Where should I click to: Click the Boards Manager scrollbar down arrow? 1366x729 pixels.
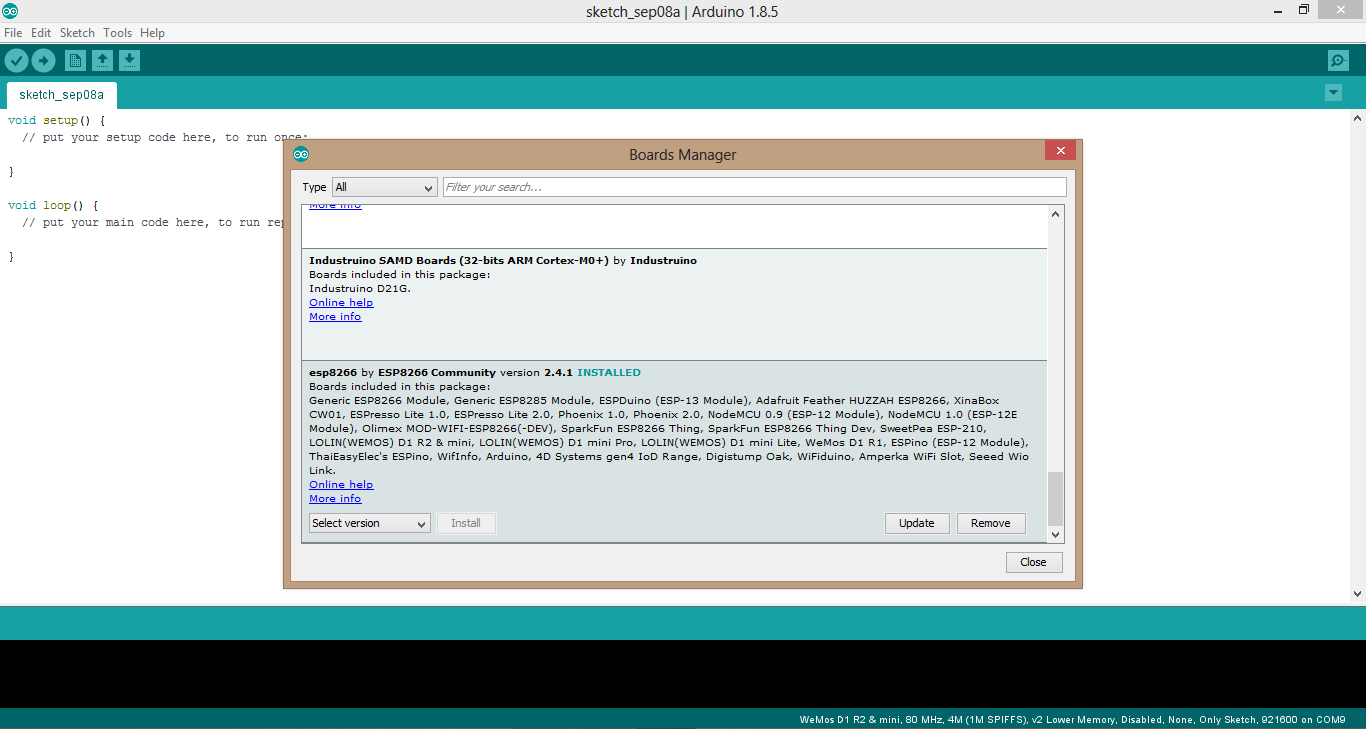[x=1055, y=534]
